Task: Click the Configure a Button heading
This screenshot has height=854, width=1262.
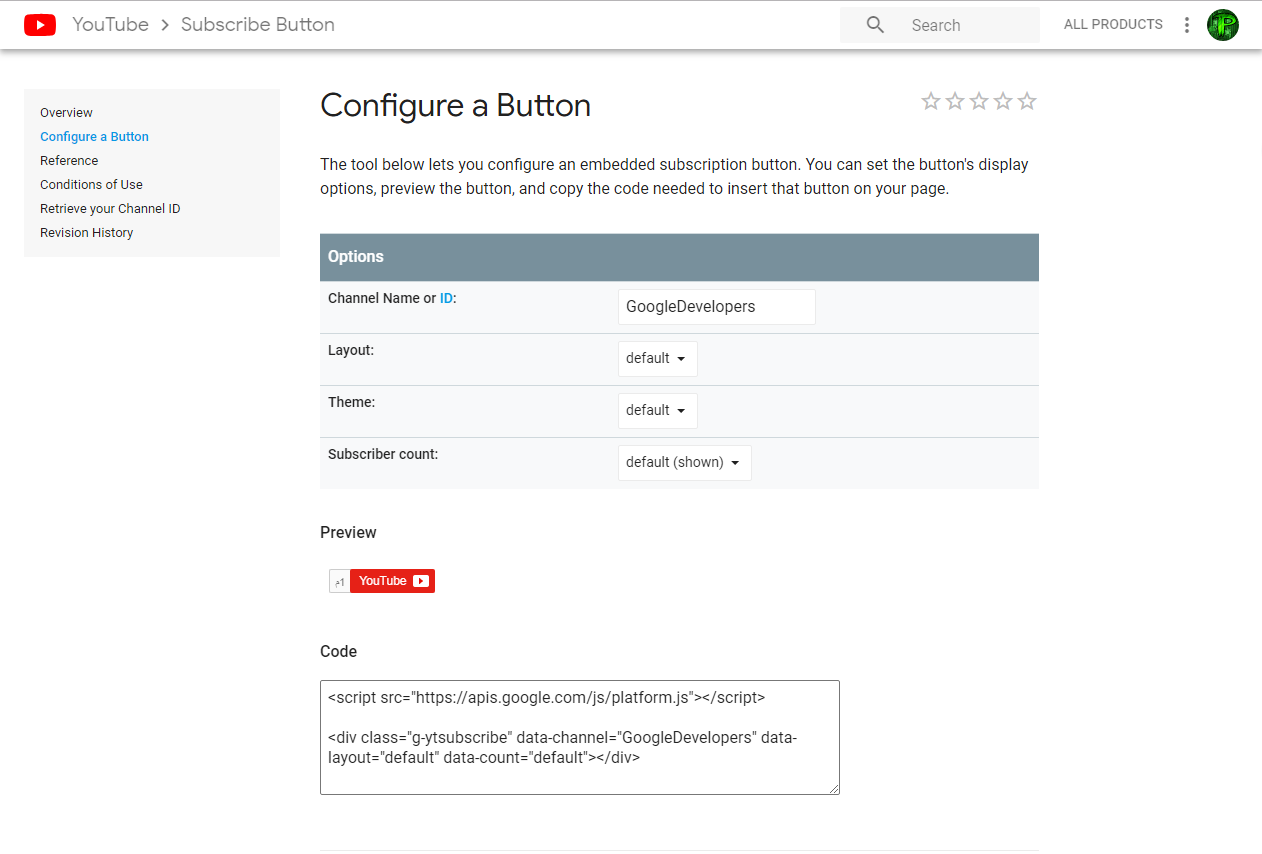Action: click(455, 106)
